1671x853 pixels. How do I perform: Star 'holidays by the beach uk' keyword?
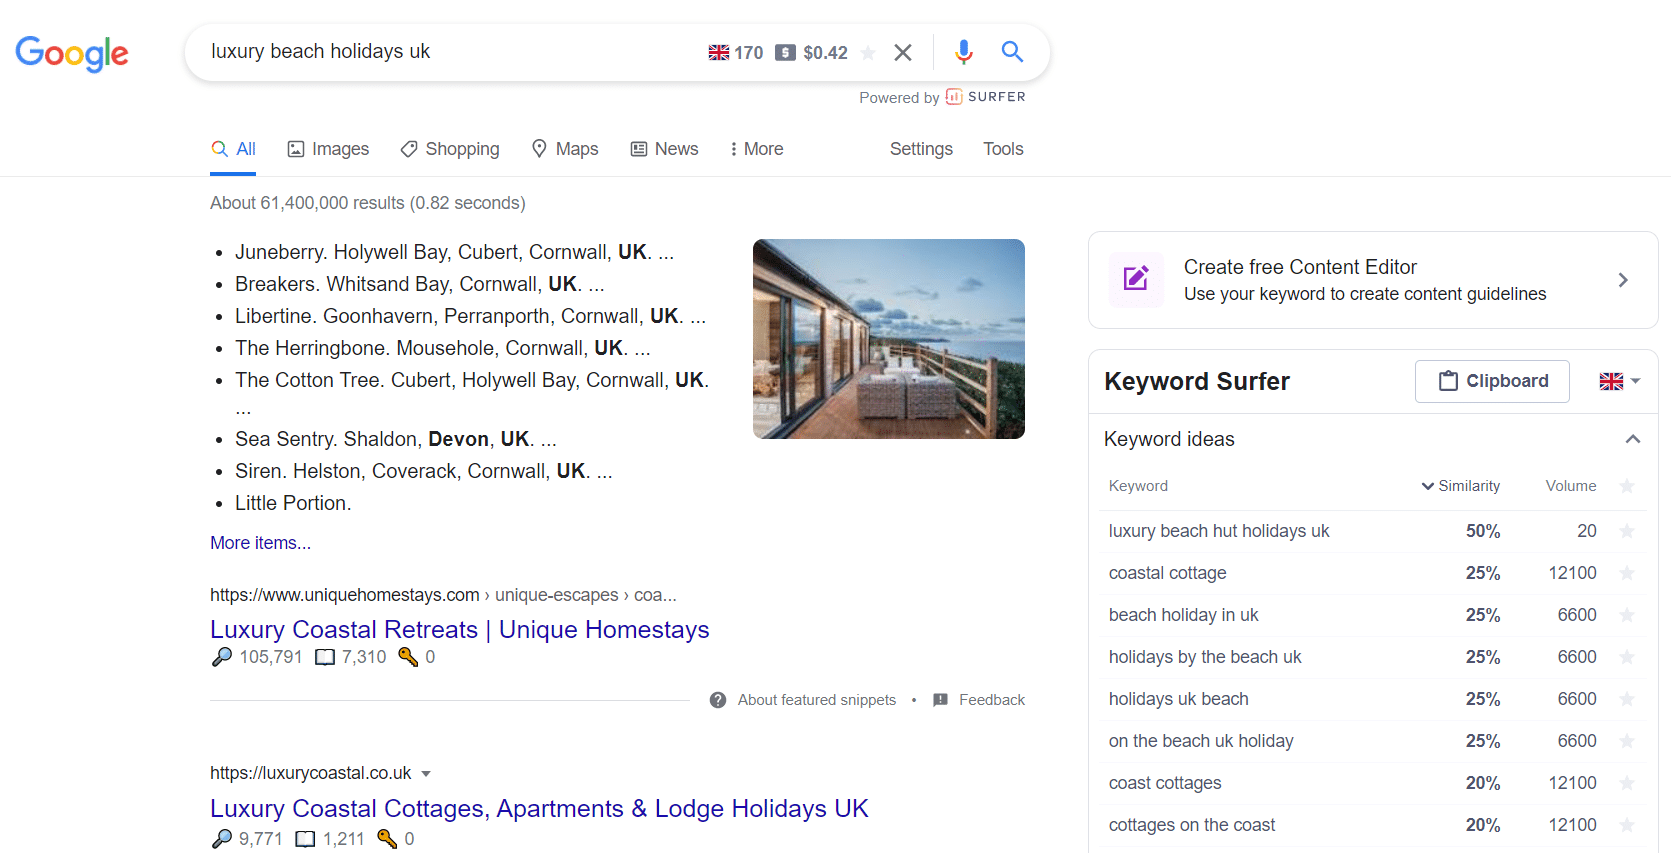1627,657
